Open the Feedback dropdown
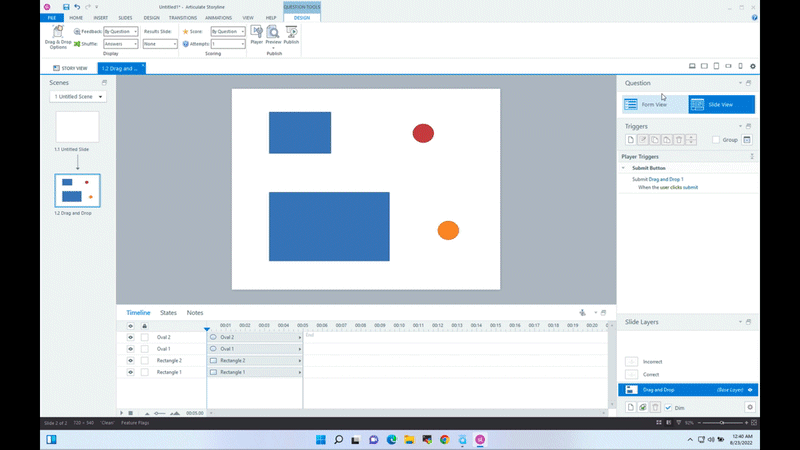Image resolution: width=800 pixels, height=450 pixels. tap(120, 31)
